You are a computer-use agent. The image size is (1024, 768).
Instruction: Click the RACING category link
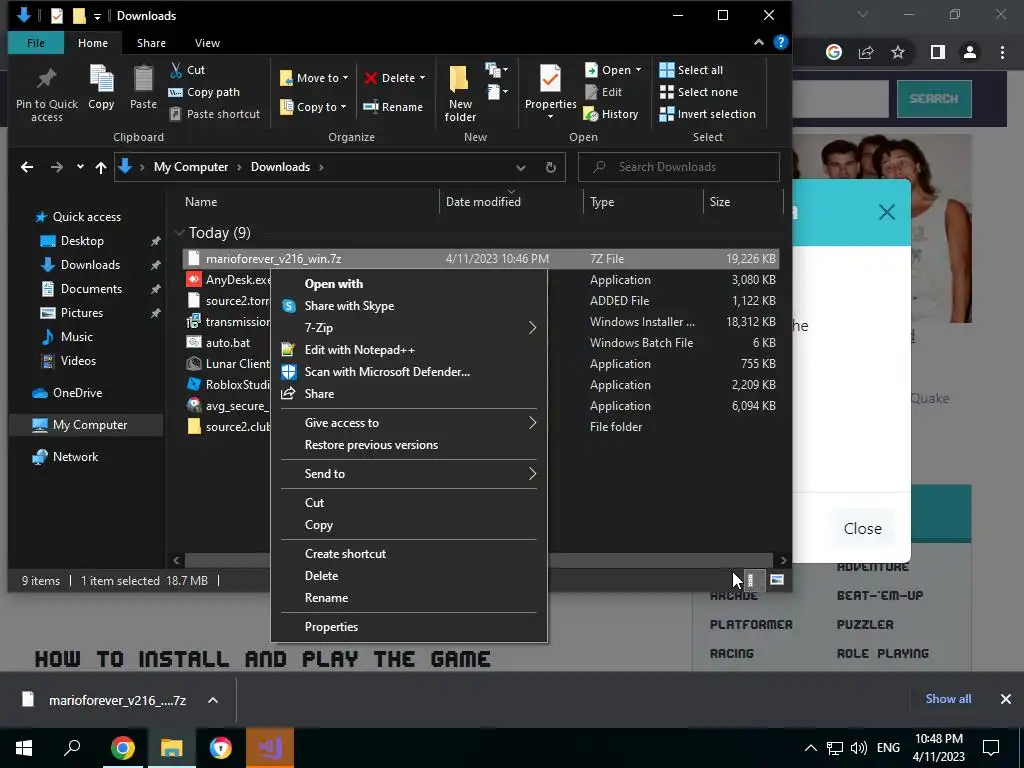tap(731, 653)
